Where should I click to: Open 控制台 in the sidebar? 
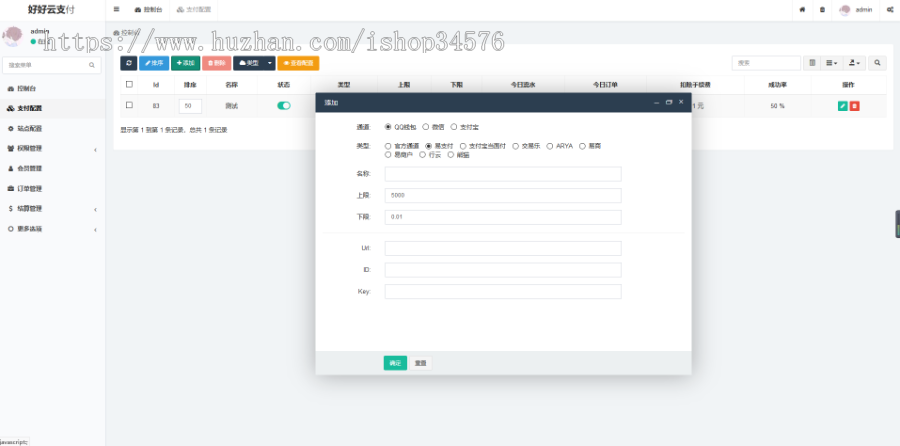(52, 89)
